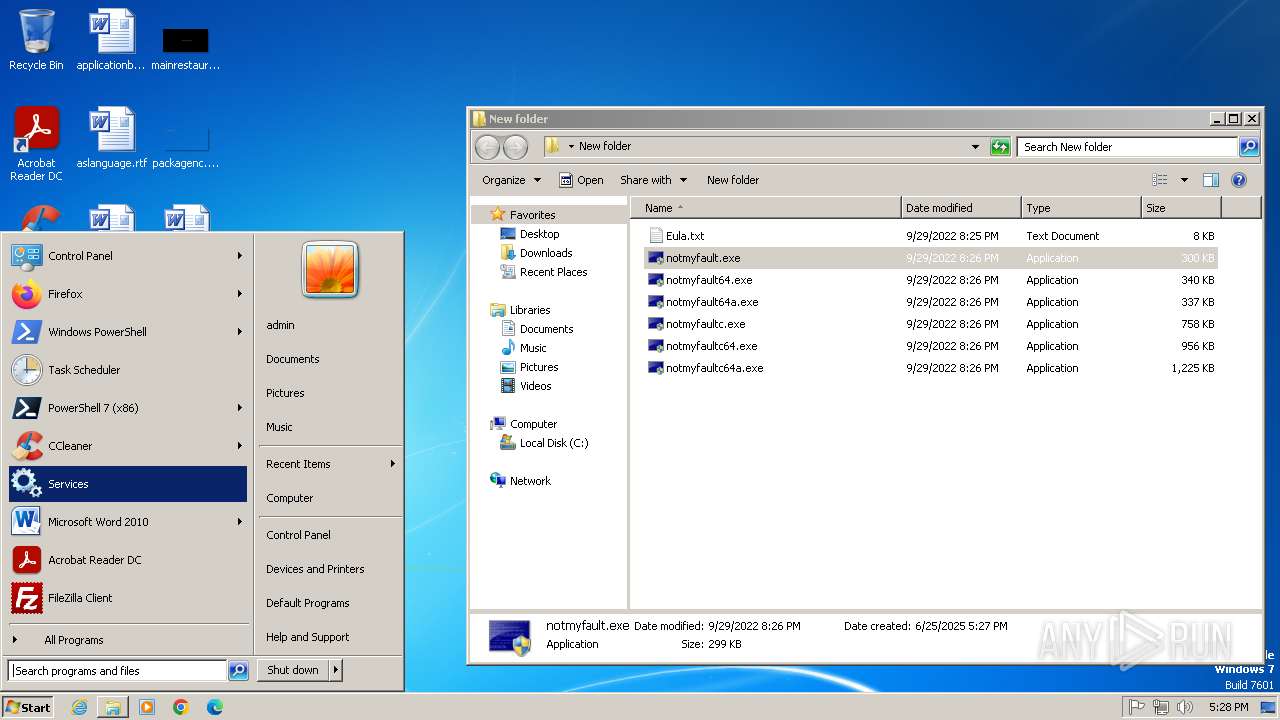Launch Firefox from the Start menu
Screen dimensions: 1280x720
click(127, 294)
